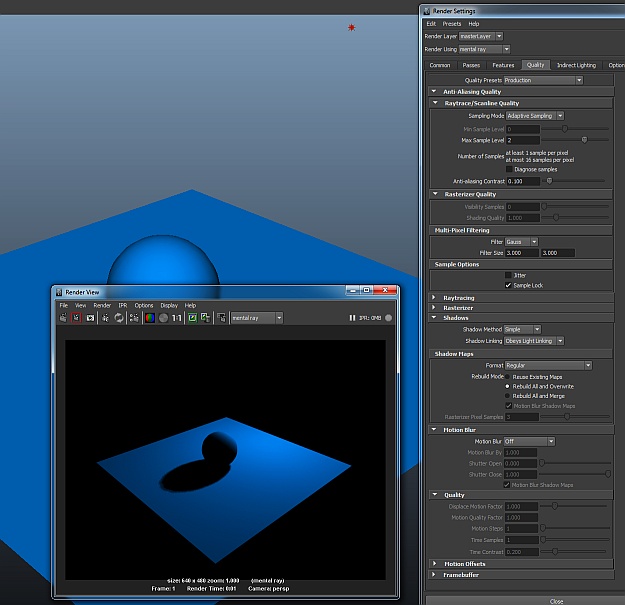The width and height of the screenshot is (625, 605).
Task: Pause IPR tuning with pause icon
Action: coord(352,318)
